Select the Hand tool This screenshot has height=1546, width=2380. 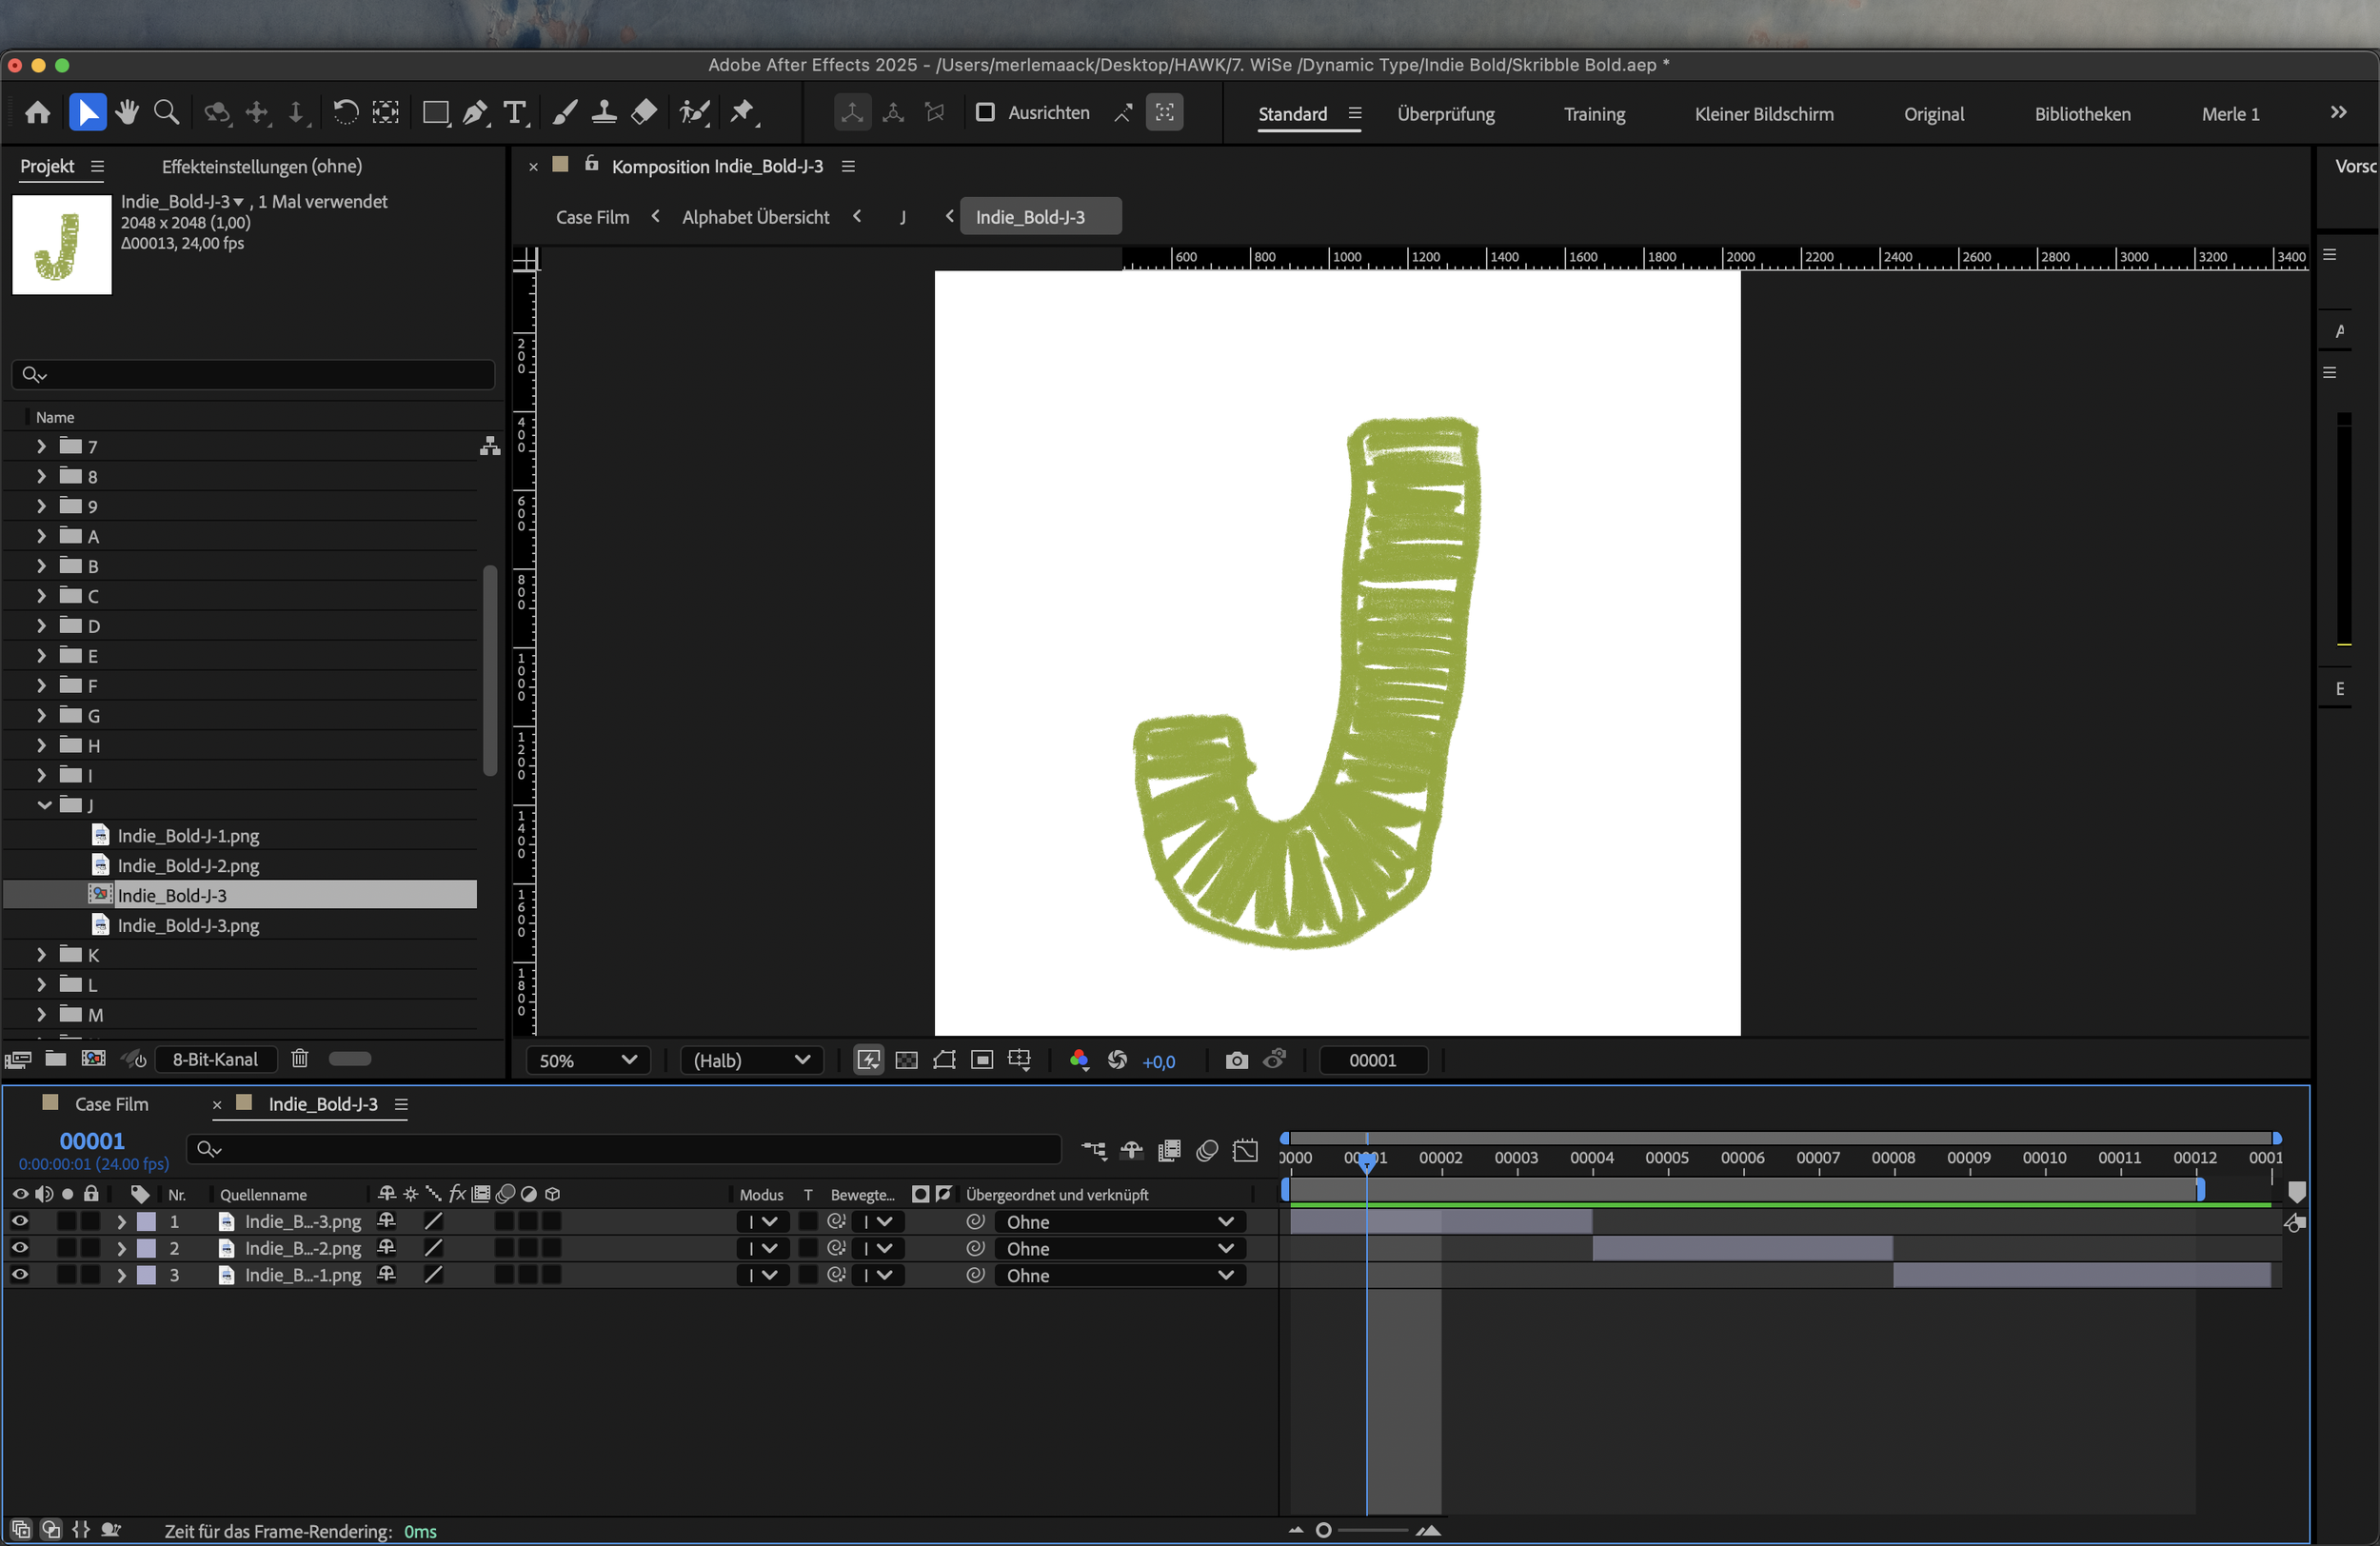coord(127,112)
